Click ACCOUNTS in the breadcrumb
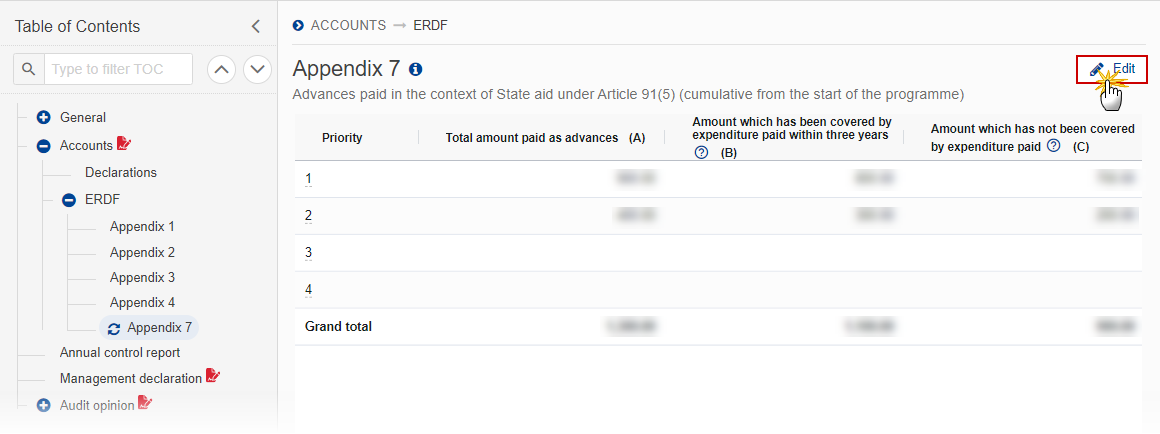 coord(348,25)
